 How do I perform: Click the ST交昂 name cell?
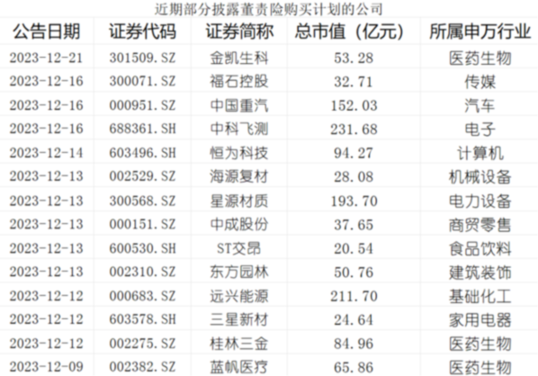coord(239,248)
